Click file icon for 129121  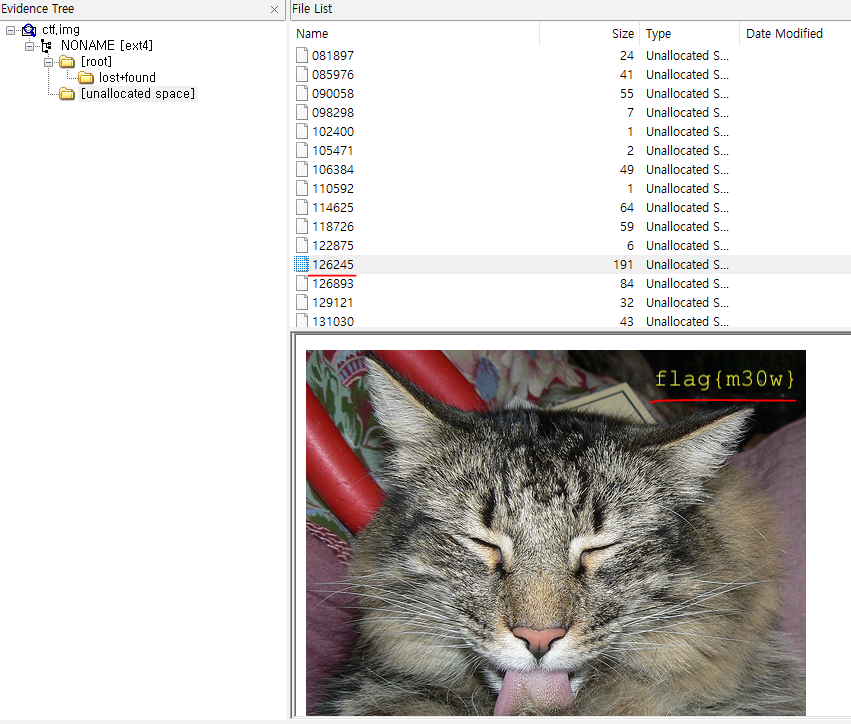[302, 302]
